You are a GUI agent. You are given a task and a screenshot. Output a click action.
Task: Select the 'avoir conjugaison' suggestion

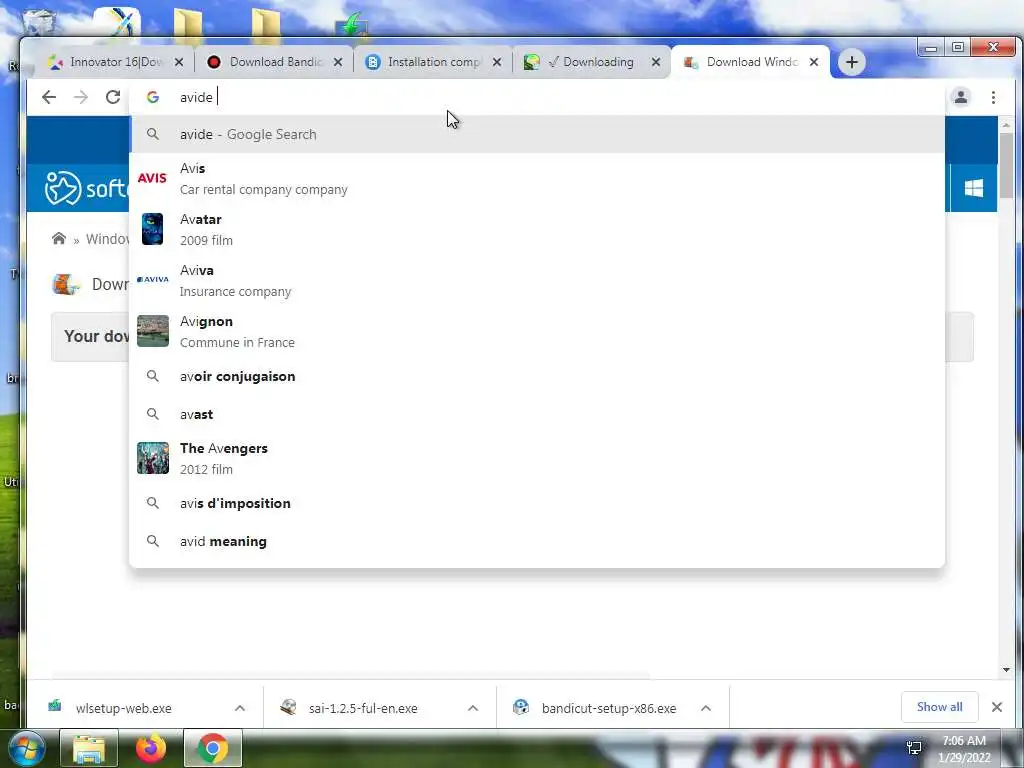[537, 377]
